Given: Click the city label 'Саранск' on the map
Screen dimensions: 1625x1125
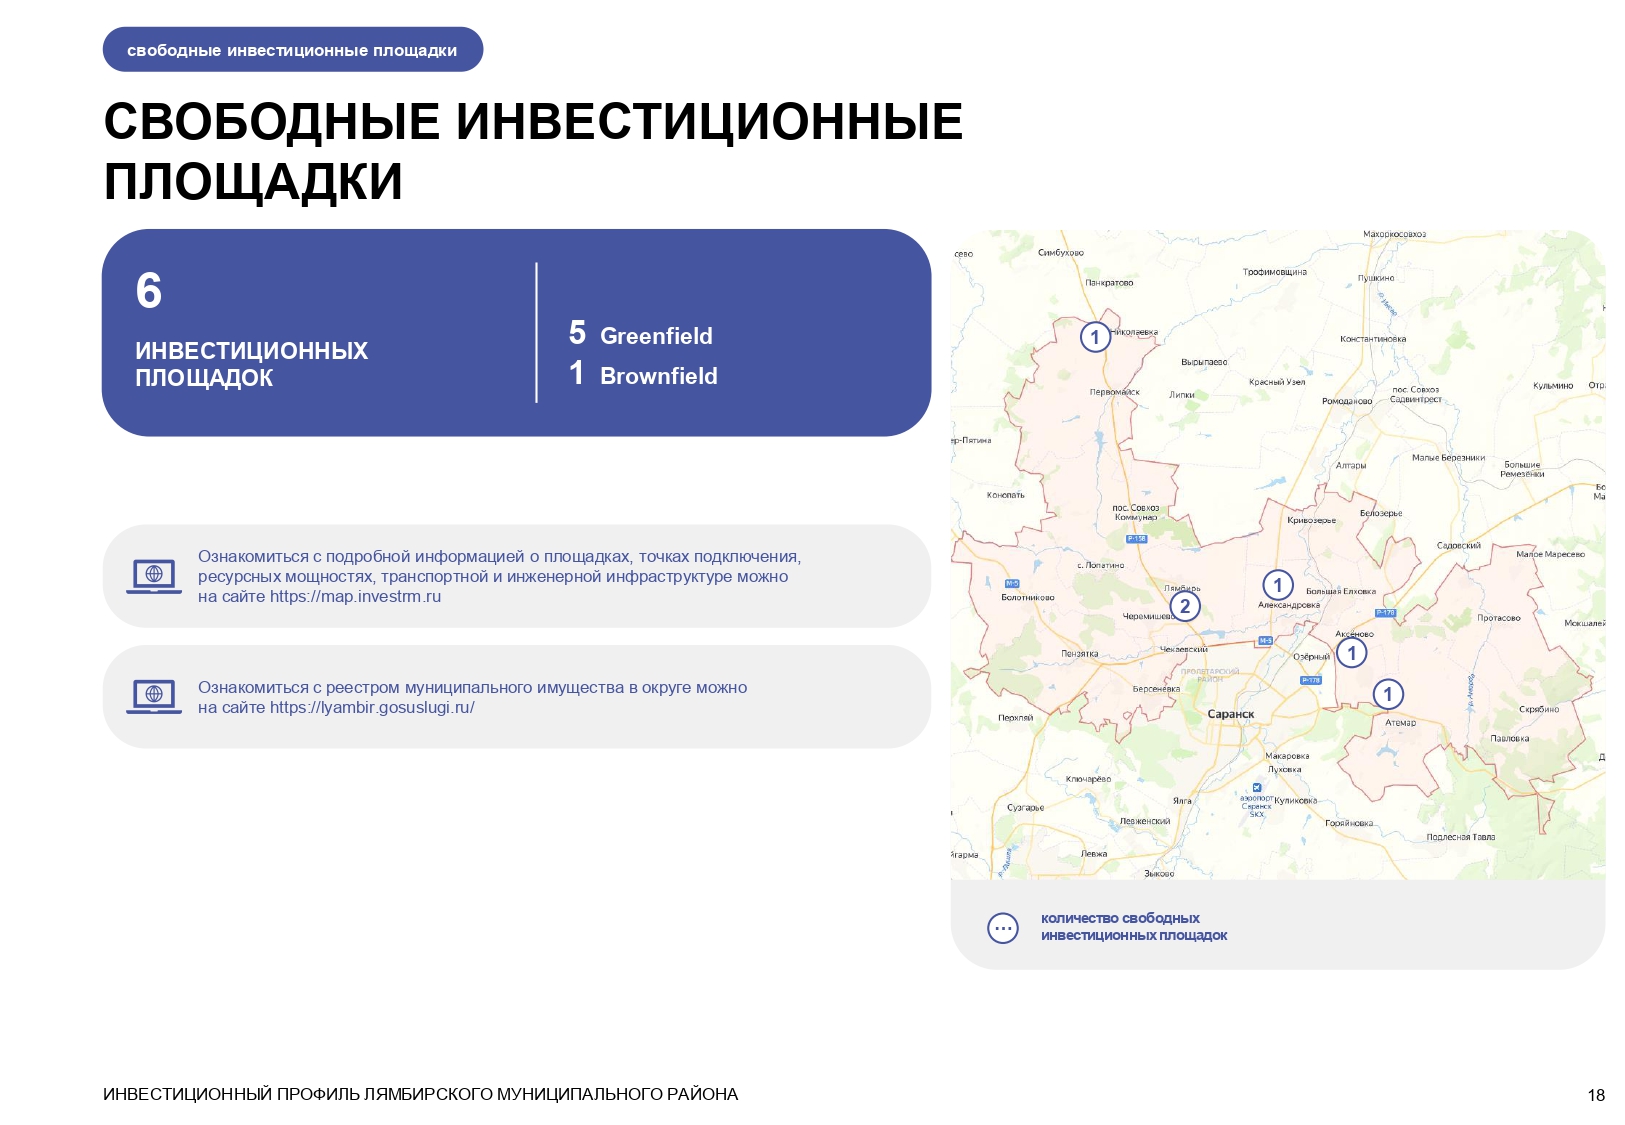Looking at the screenshot, I should 1231,714.
